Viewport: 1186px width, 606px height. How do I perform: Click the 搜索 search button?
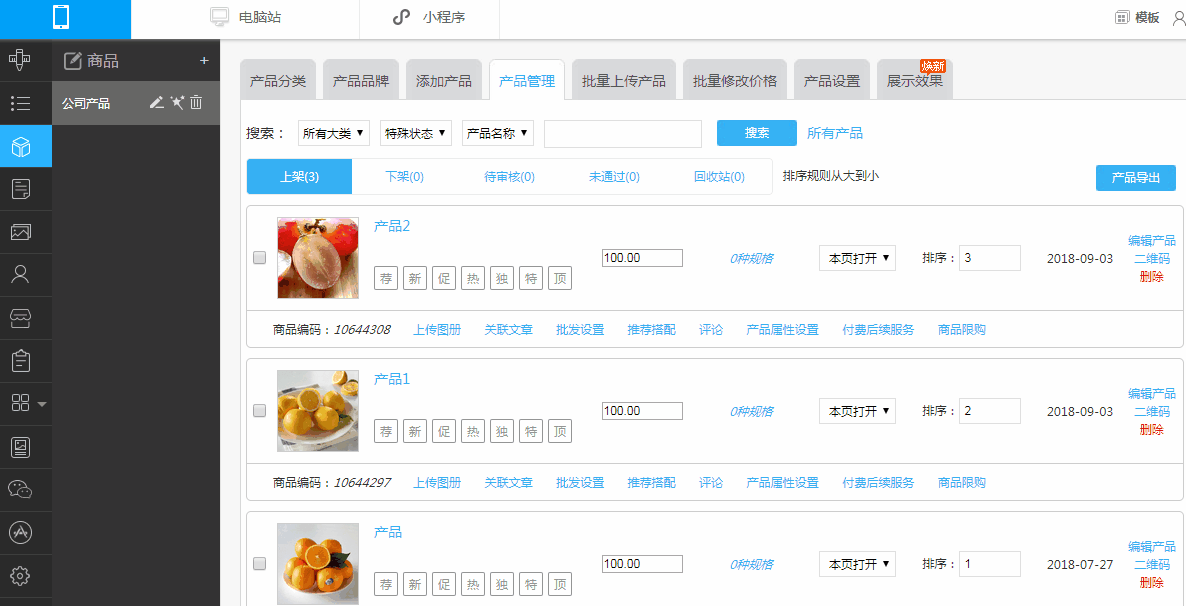(756, 133)
